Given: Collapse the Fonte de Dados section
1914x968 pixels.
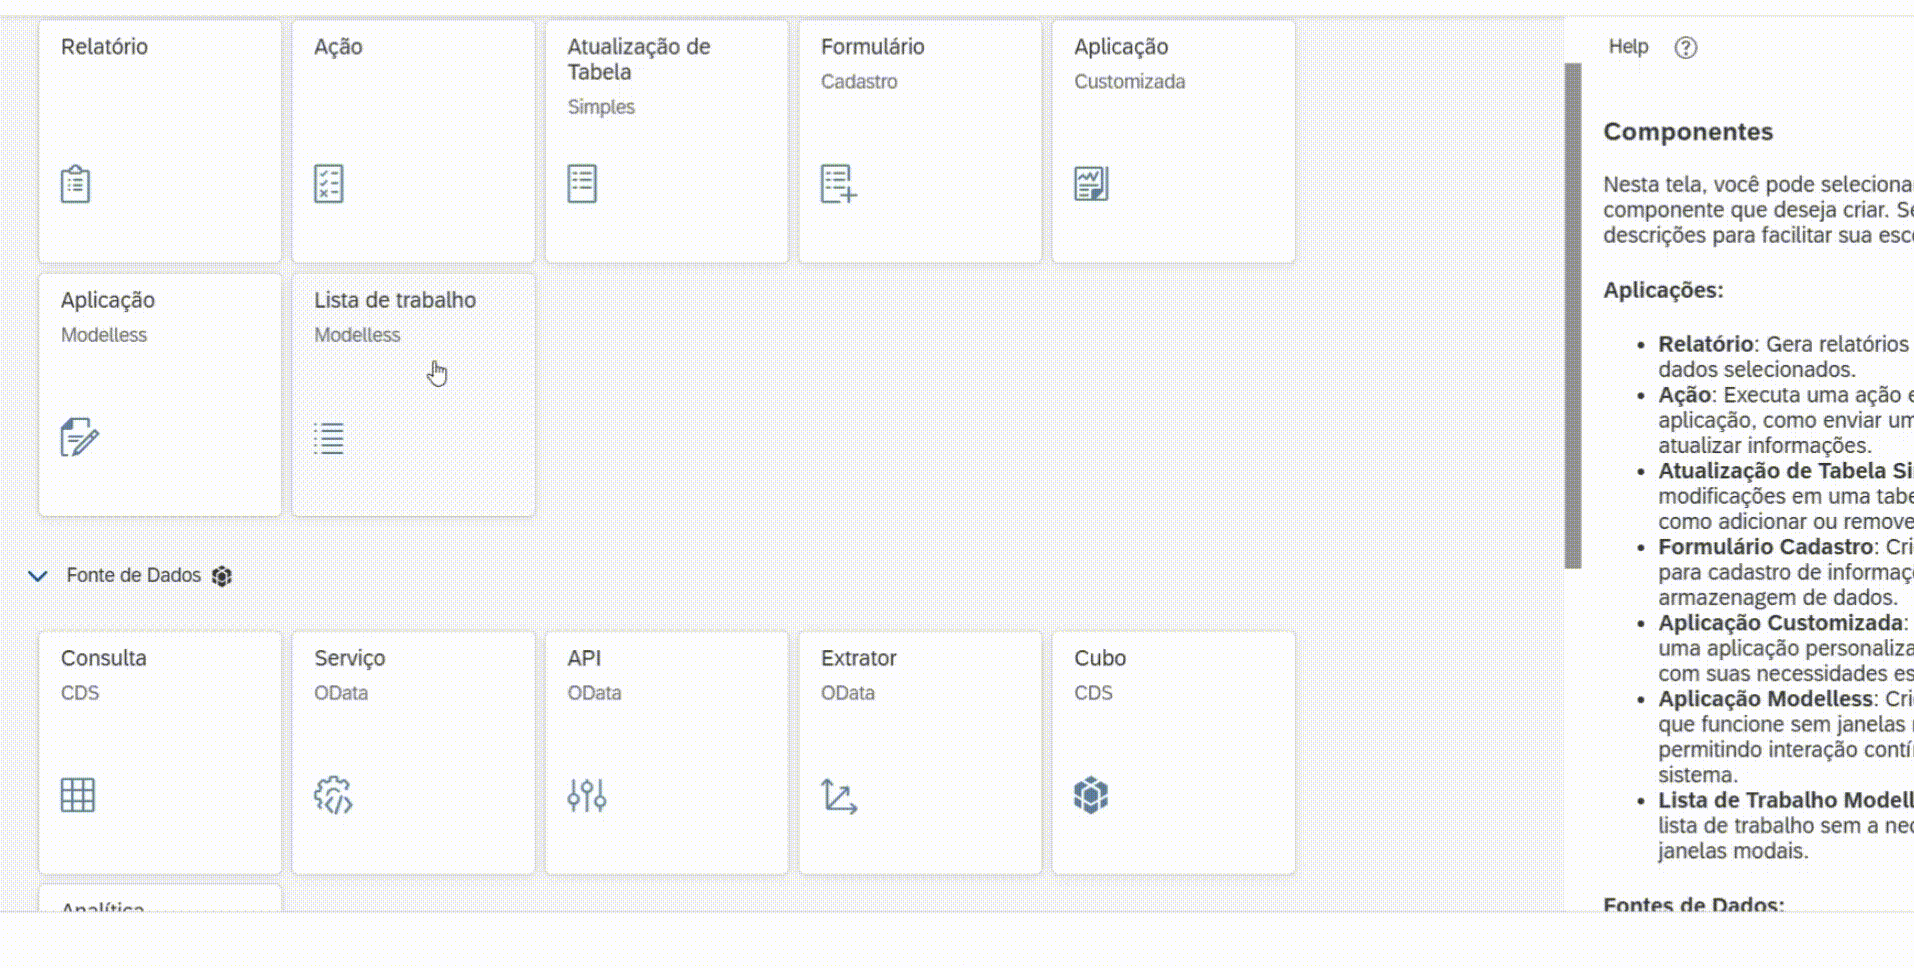Looking at the screenshot, I should [x=38, y=576].
